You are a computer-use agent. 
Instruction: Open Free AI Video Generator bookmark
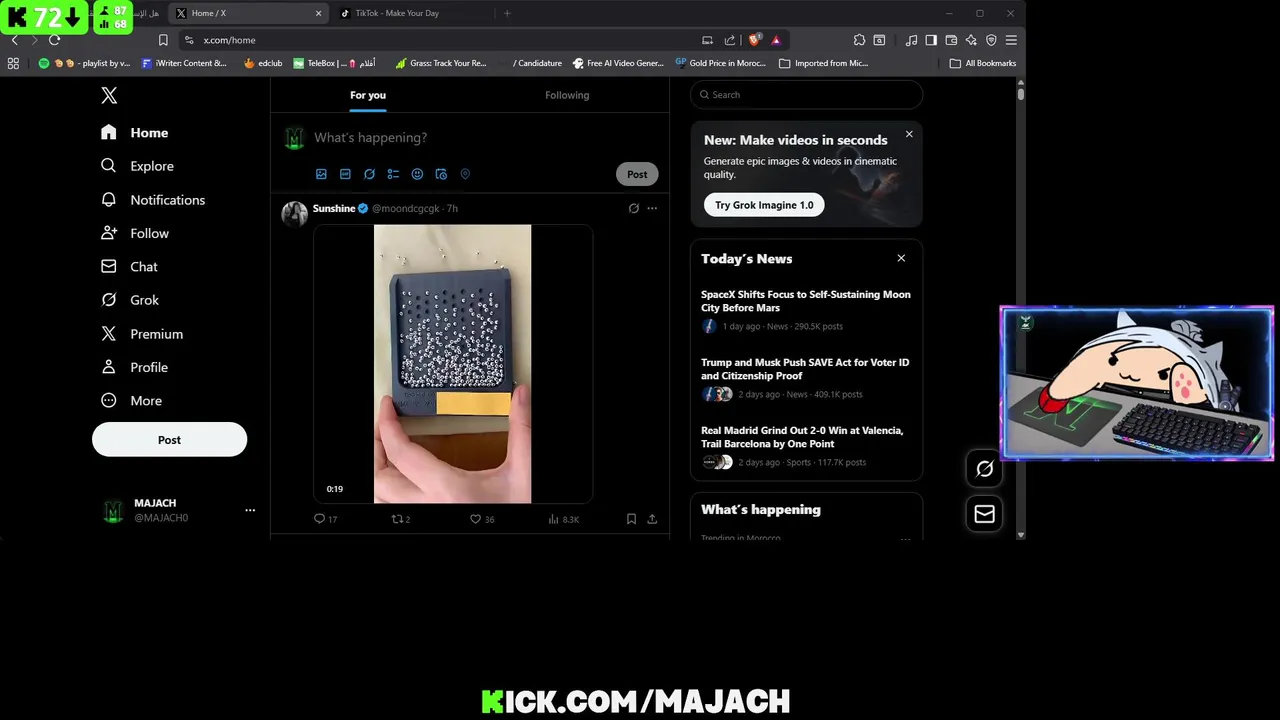click(618, 63)
